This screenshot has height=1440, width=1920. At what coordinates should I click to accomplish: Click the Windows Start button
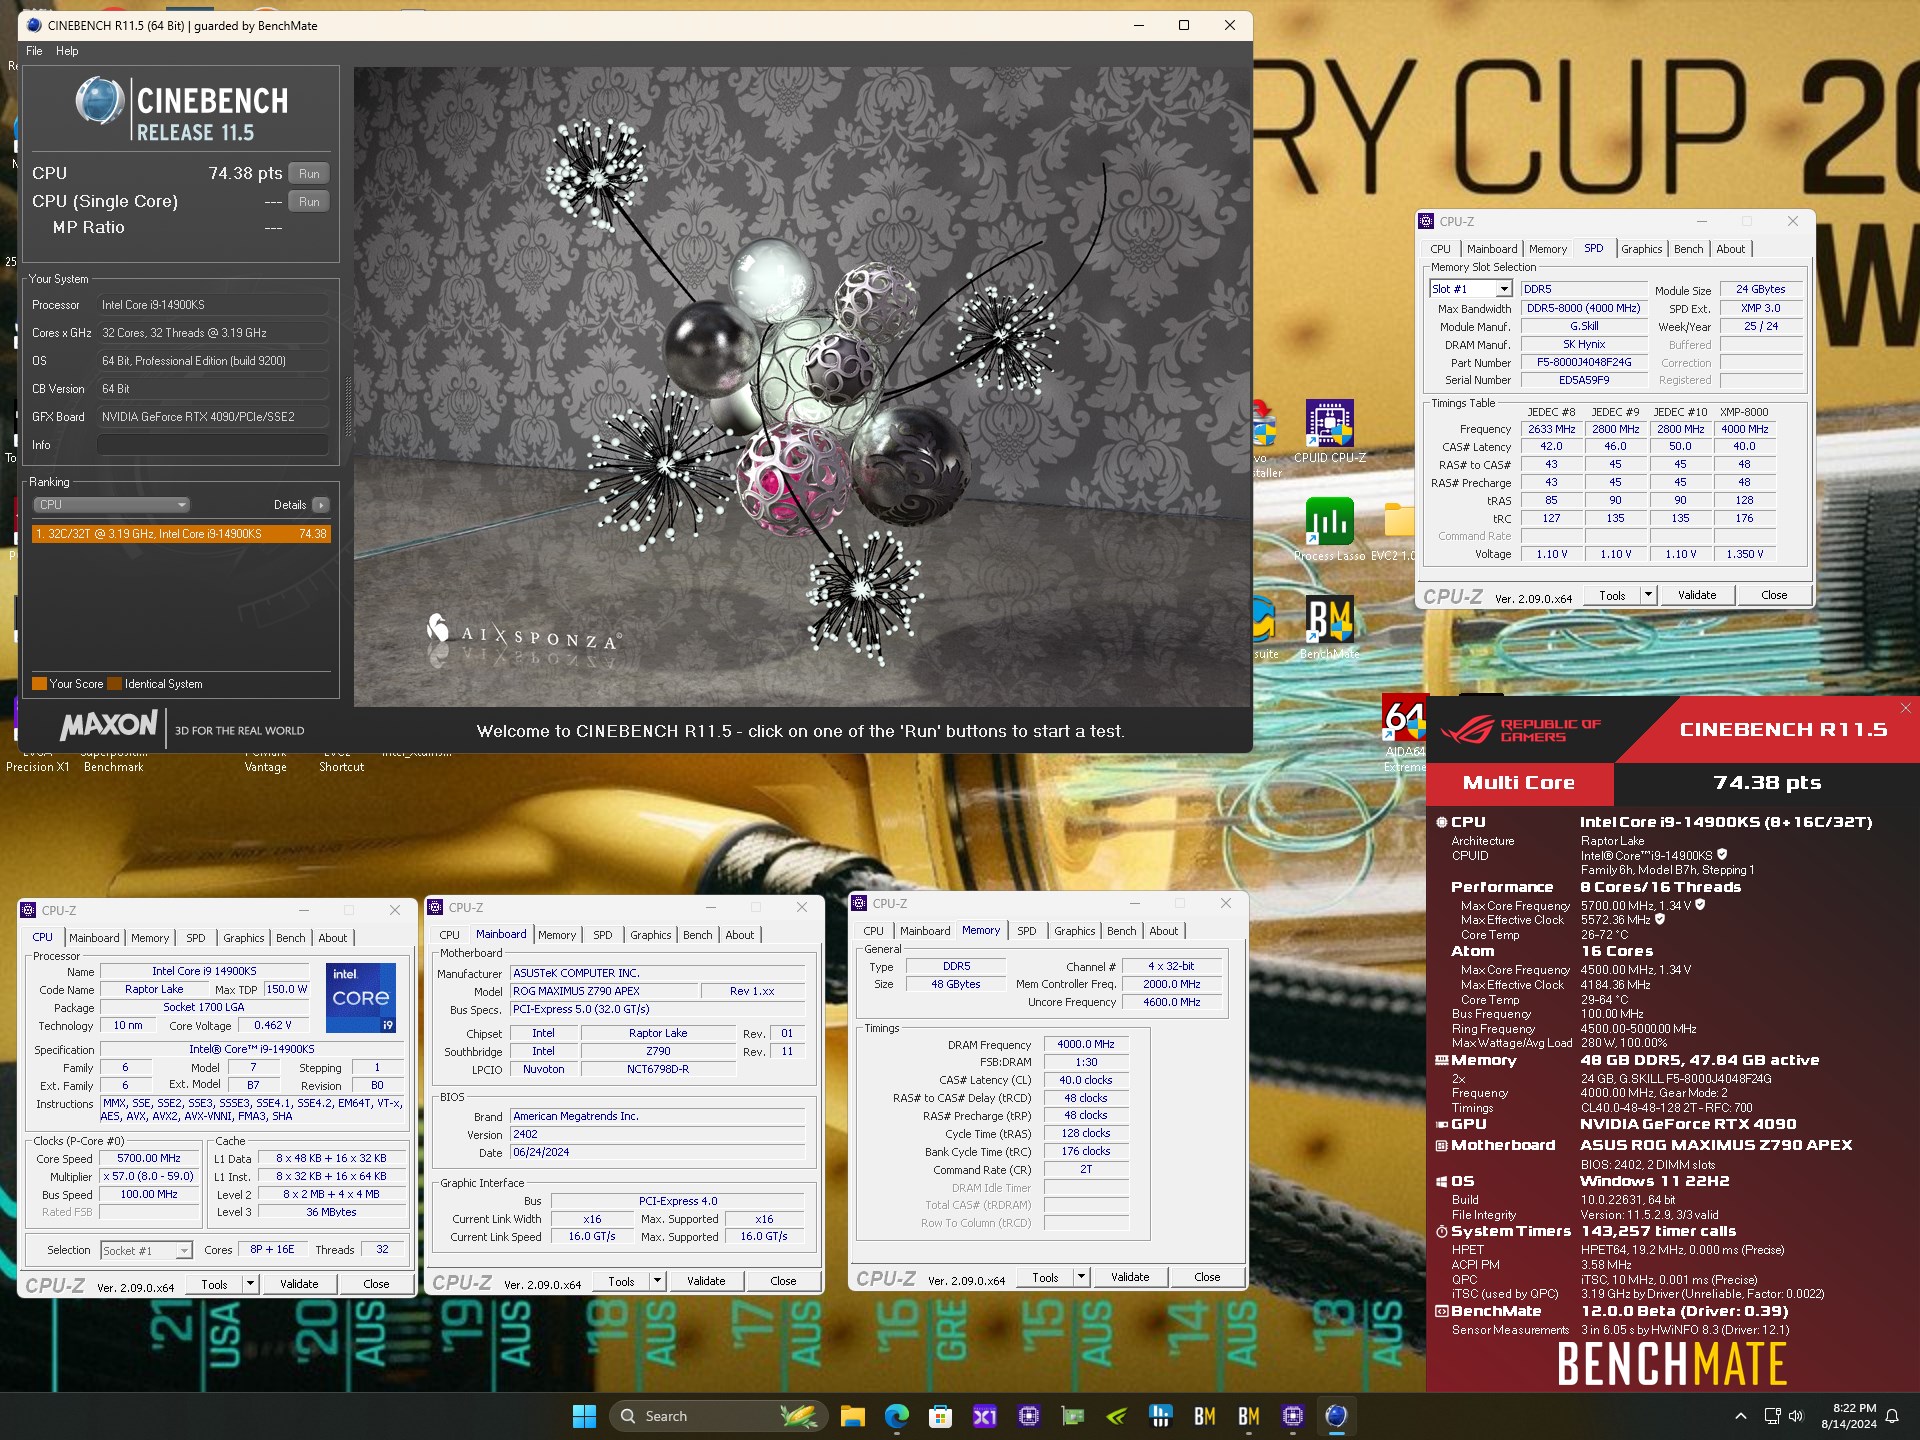point(584,1416)
